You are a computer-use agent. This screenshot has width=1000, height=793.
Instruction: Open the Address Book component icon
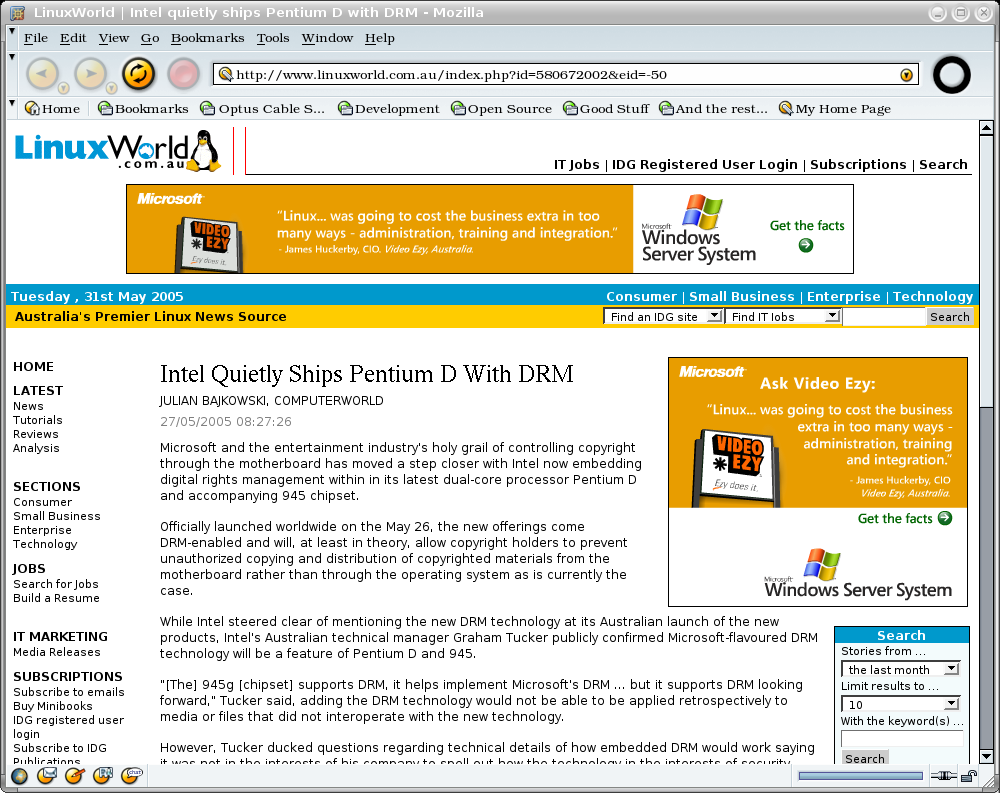[103, 776]
